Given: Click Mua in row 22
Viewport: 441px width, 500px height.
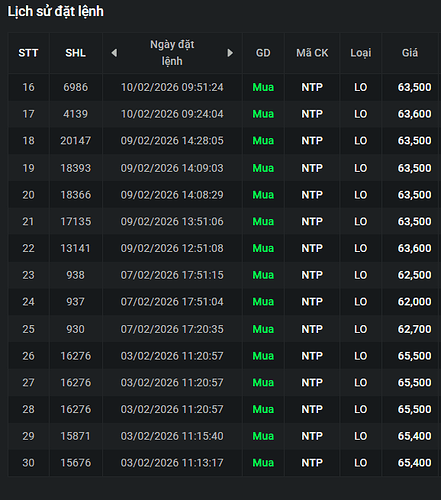Looking at the screenshot, I should click(x=263, y=248).
